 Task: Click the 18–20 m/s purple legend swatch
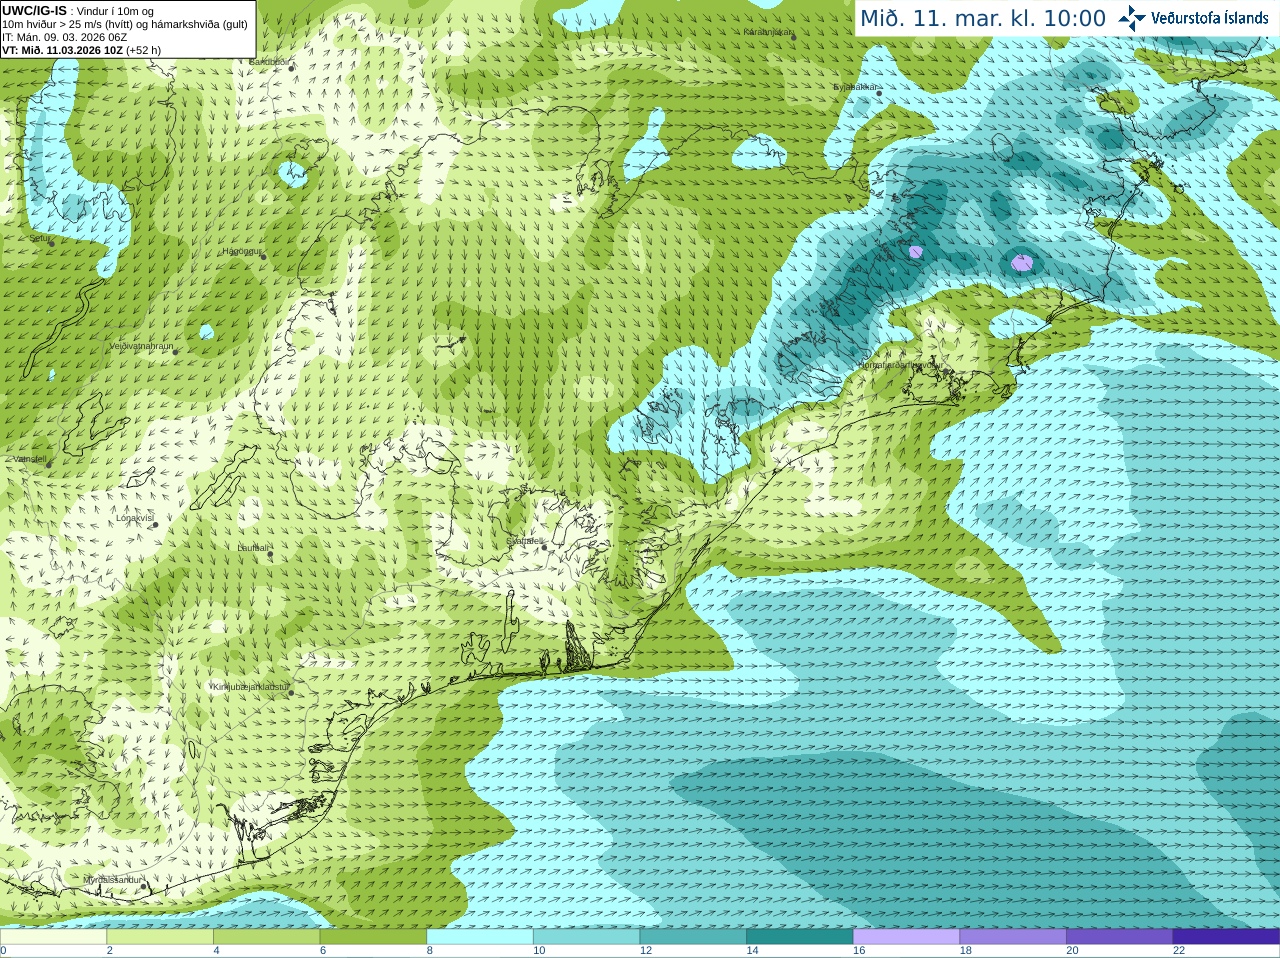tap(1013, 937)
